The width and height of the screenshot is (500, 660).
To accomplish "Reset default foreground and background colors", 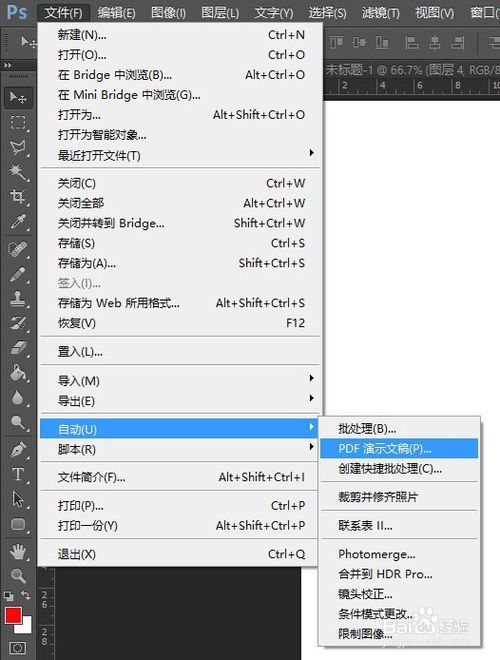I will point(8,596).
